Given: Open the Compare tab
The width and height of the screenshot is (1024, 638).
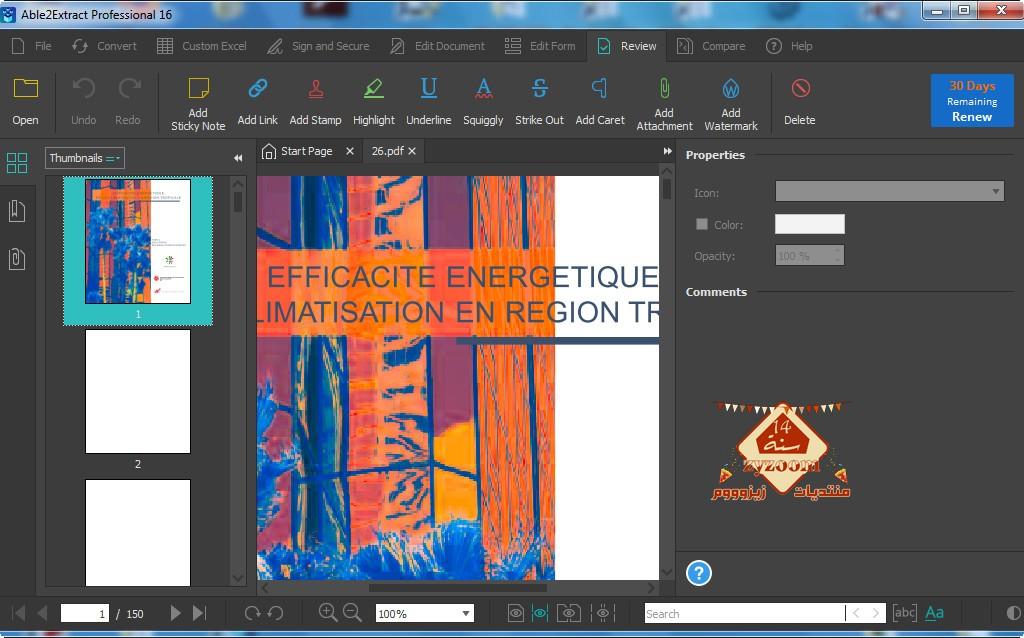Looking at the screenshot, I should [x=711, y=46].
